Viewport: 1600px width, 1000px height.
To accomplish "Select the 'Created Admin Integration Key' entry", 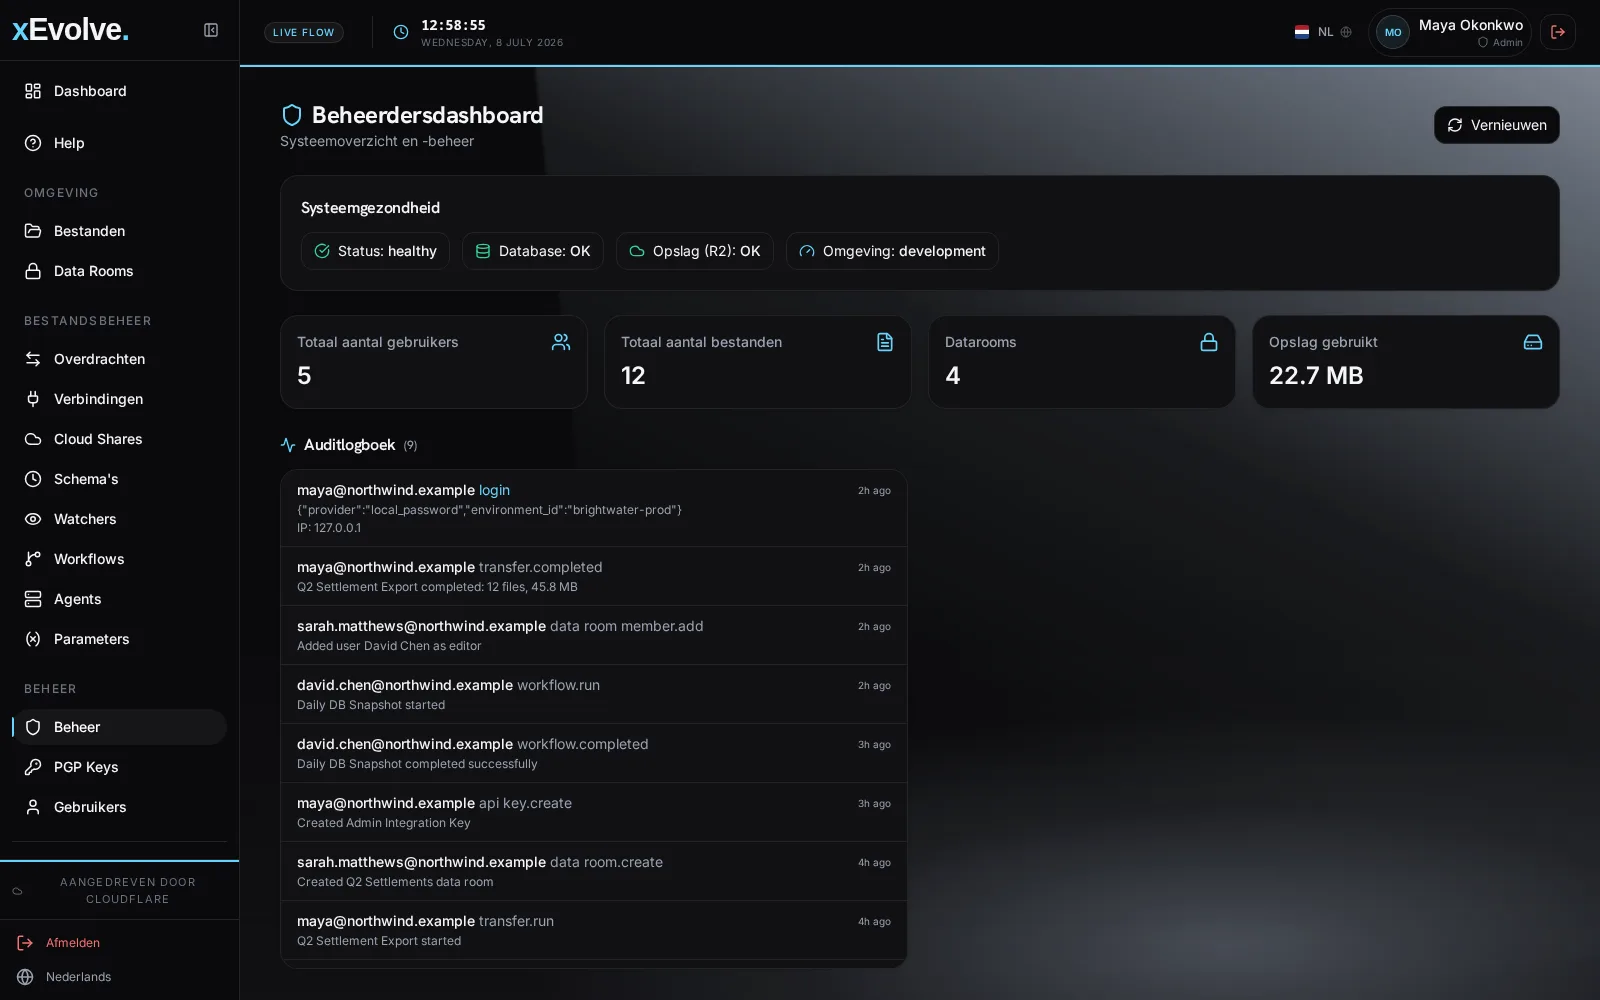I will pyautogui.click(x=594, y=812).
